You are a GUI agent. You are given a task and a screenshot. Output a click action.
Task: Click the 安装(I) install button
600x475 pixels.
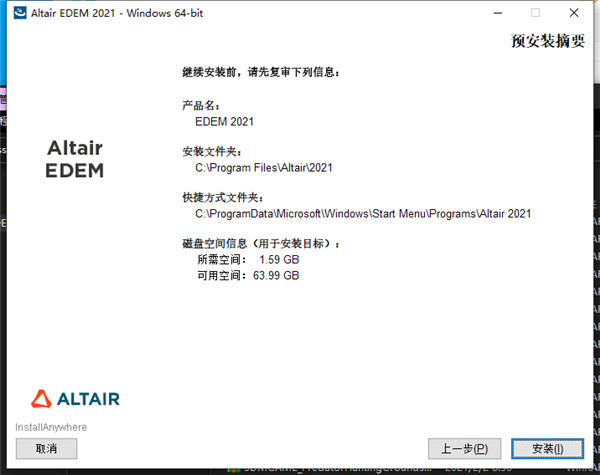pos(547,449)
